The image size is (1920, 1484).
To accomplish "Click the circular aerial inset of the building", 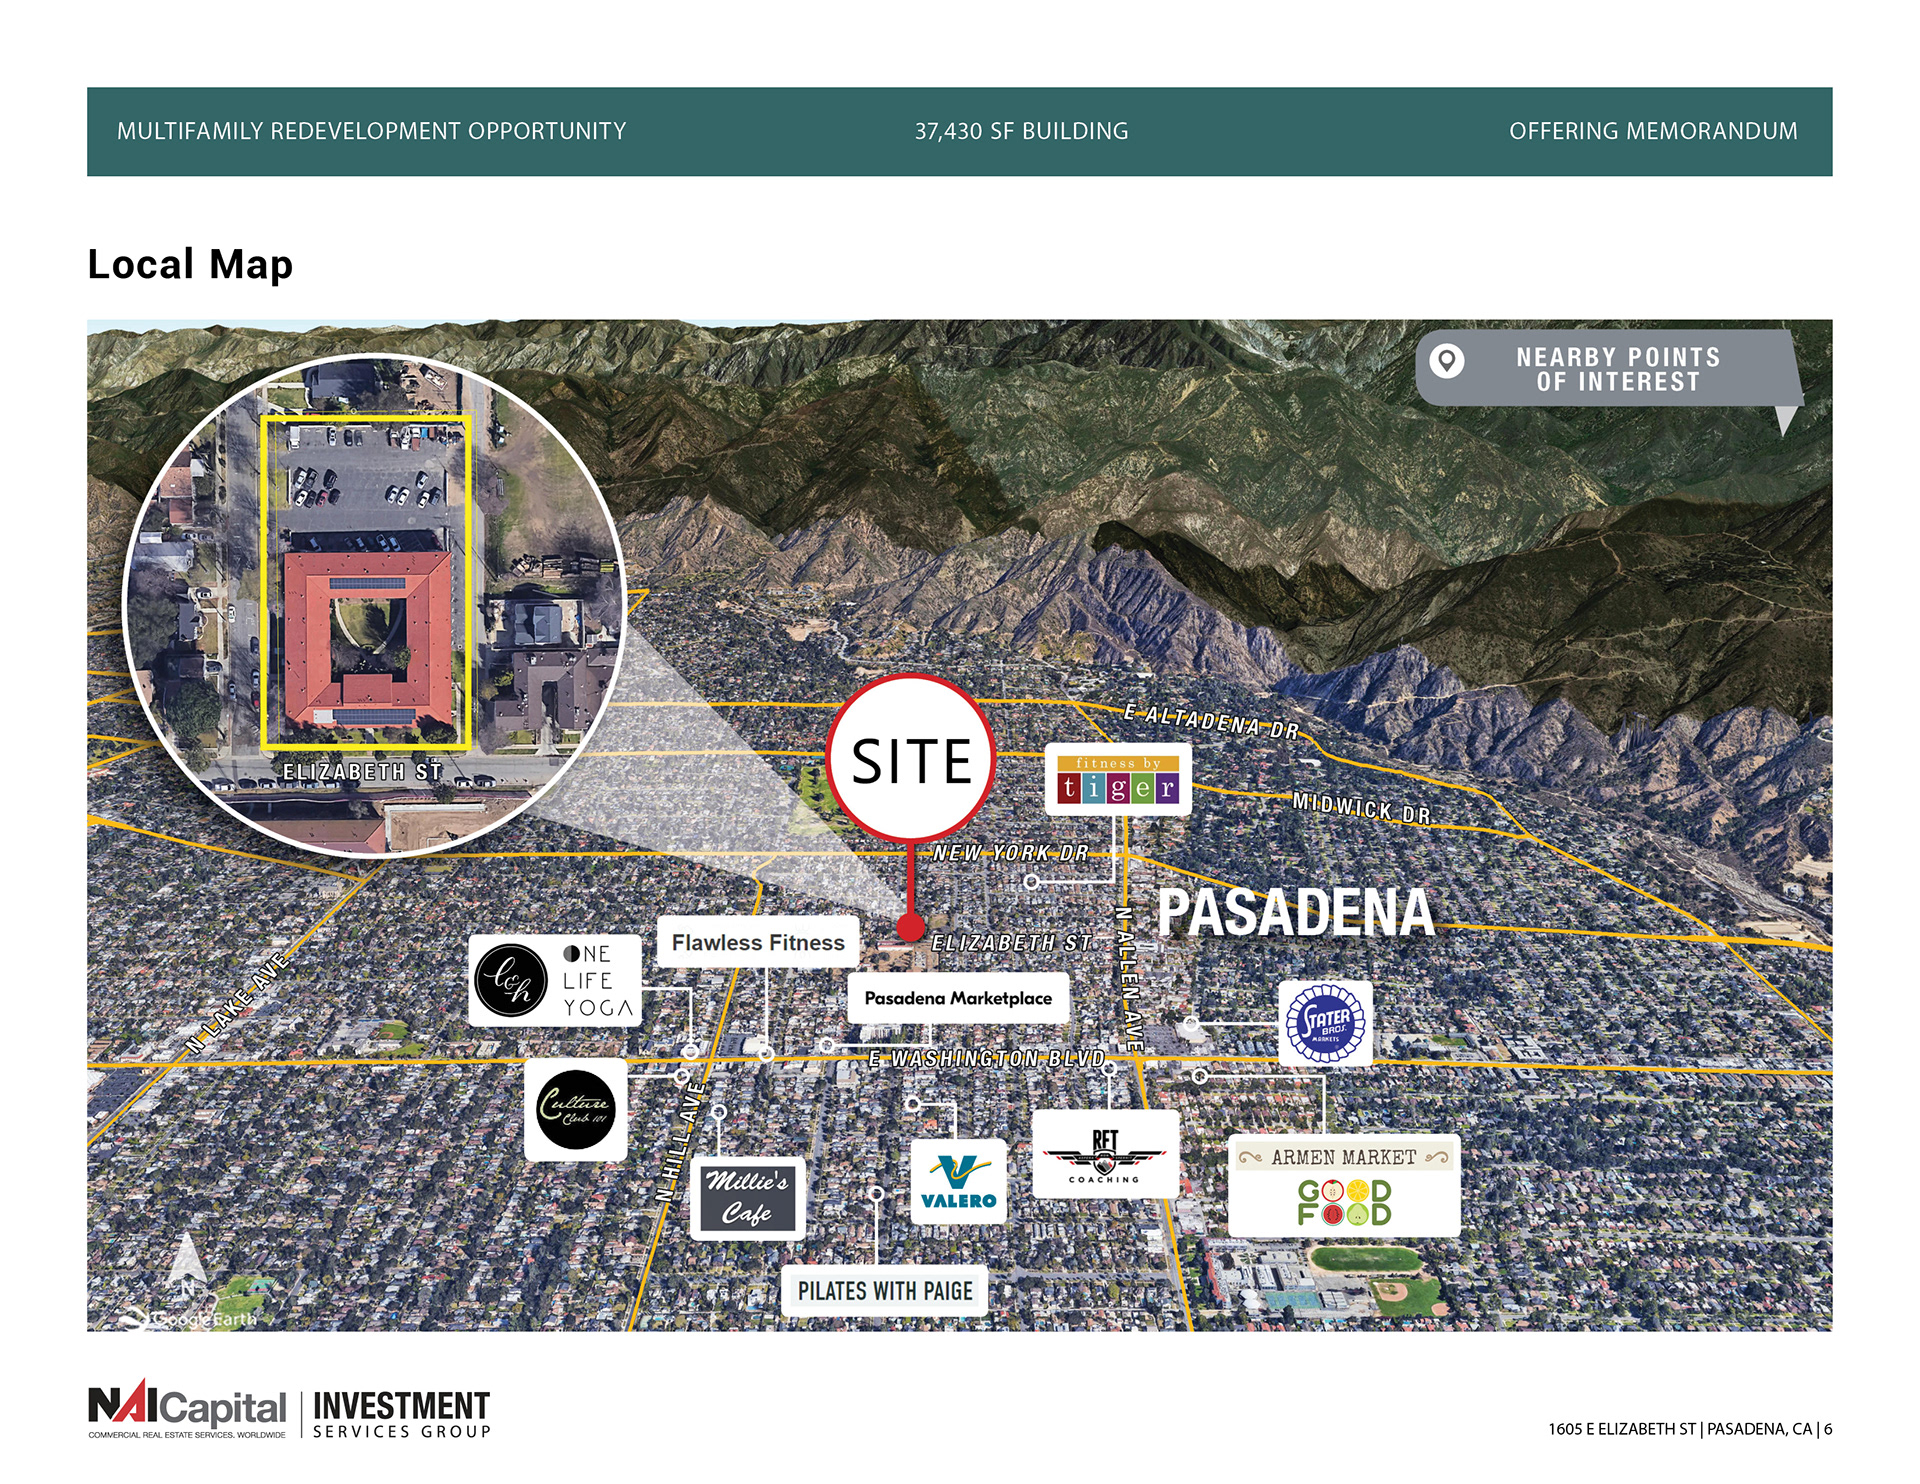I will (x=374, y=605).
